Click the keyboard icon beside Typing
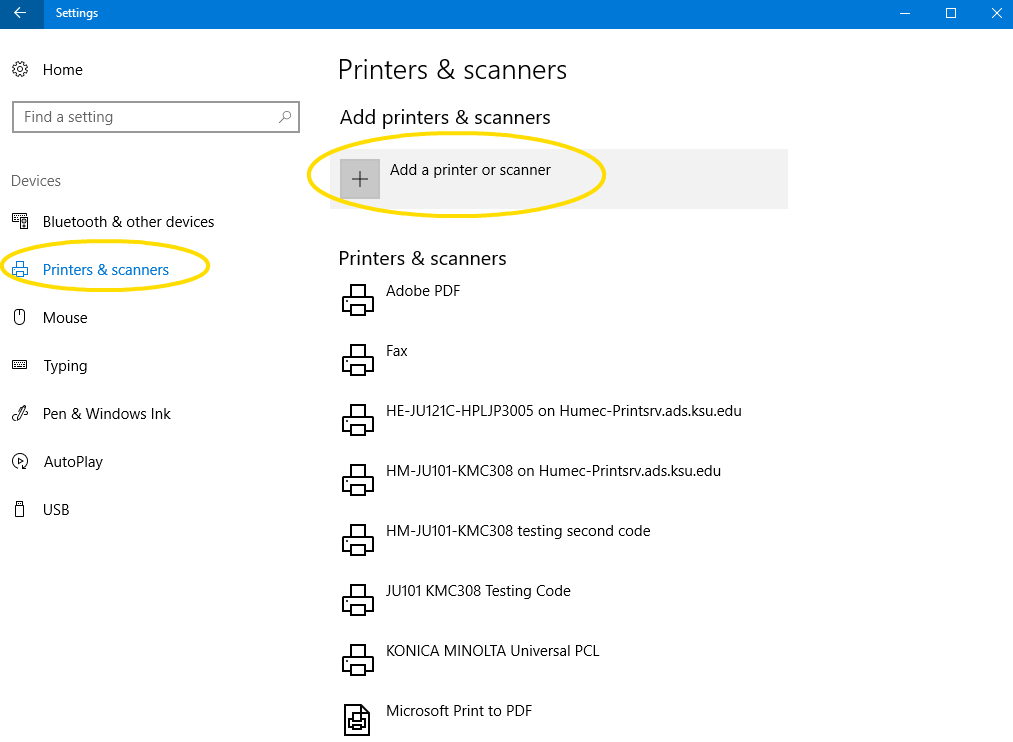This screenshot has height=742, width=1013. [x=20, y=365]
